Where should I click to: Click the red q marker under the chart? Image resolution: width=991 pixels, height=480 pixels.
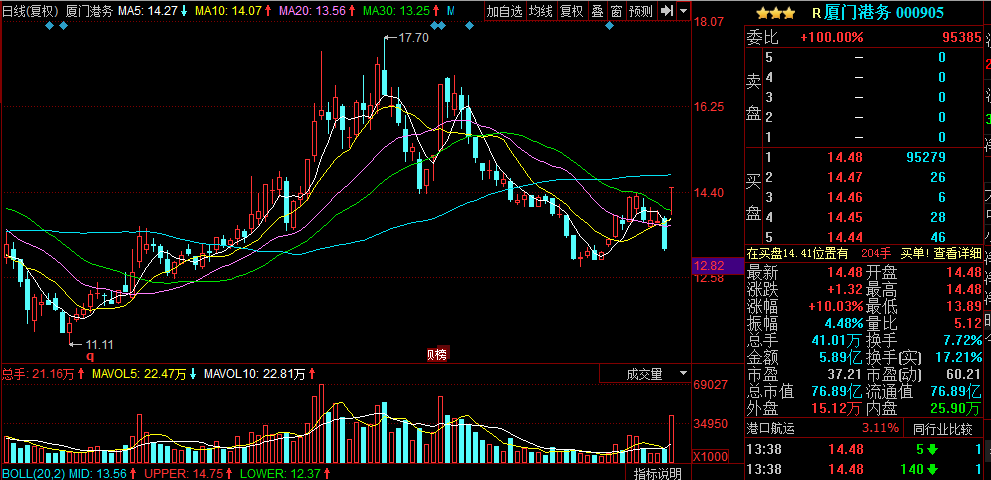(x=90, y=356)
